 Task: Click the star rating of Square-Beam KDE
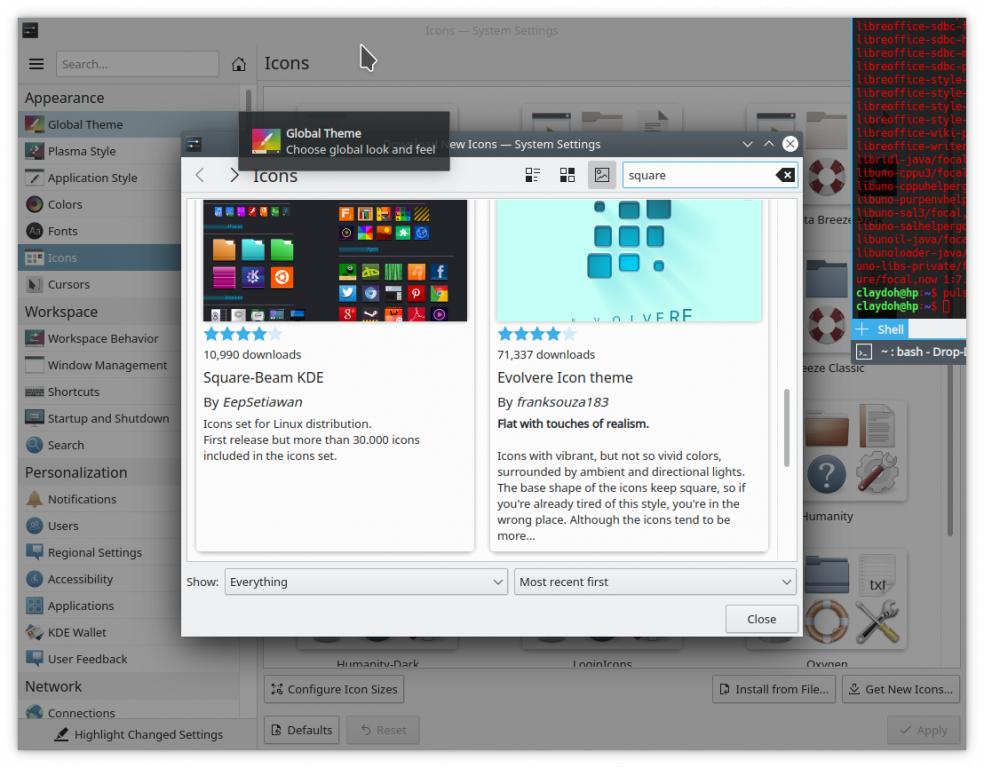tap(243, 334)
